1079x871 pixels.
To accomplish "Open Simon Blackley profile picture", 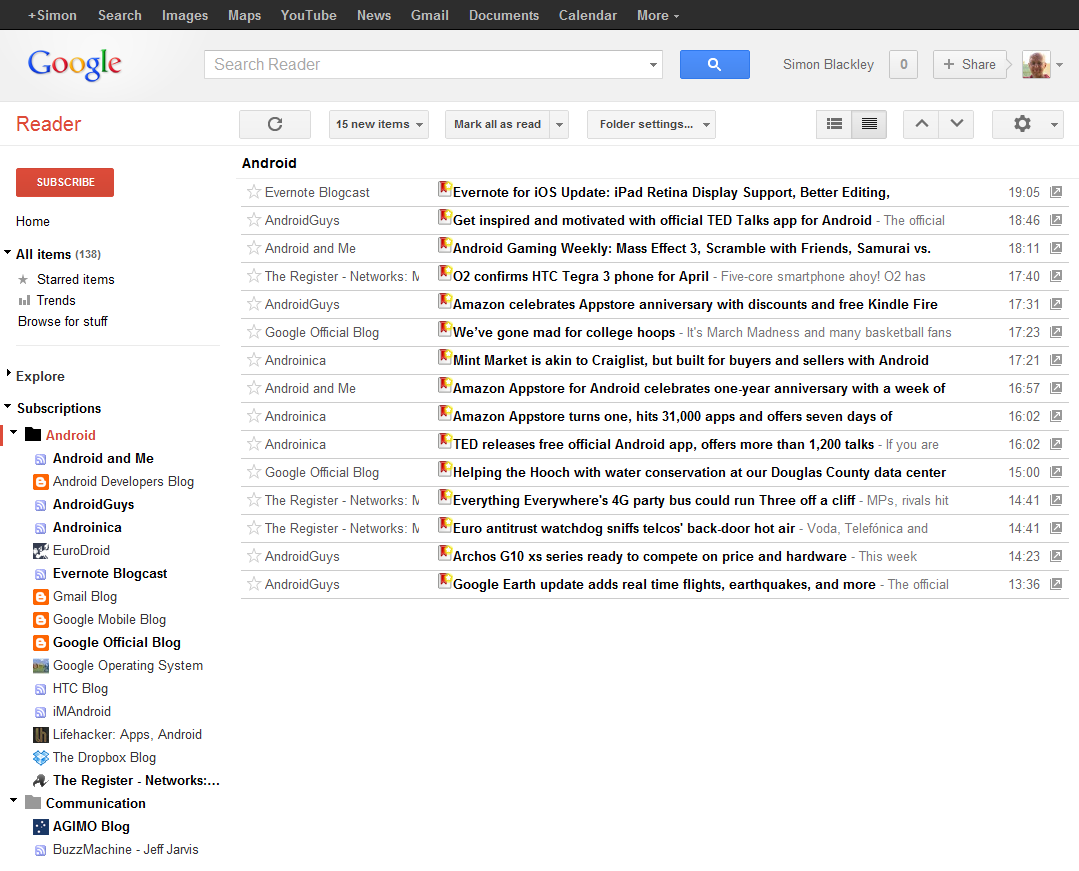I will coord(1036,65).
